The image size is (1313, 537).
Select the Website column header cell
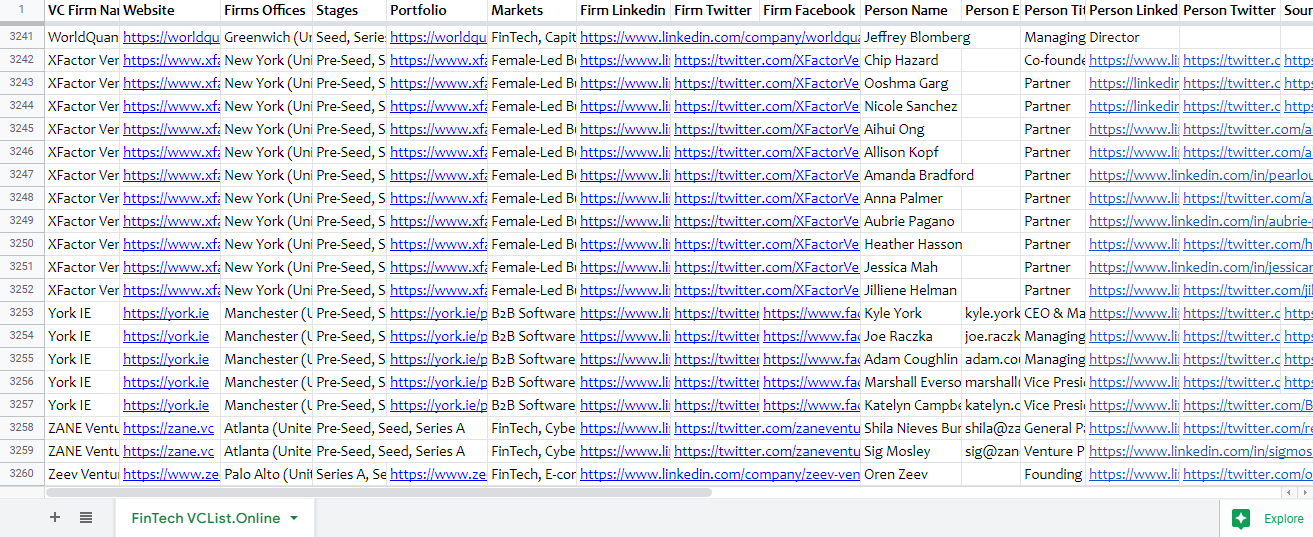tap(170, 10)
